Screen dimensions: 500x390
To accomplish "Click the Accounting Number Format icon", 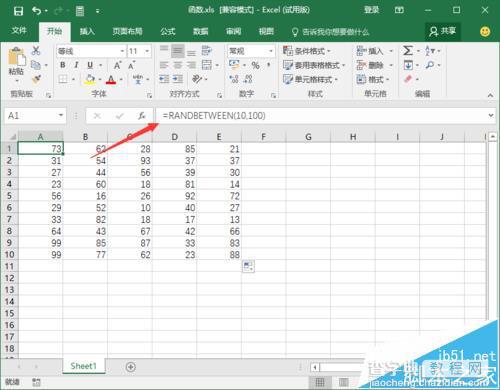I will (x=234, y=65).
